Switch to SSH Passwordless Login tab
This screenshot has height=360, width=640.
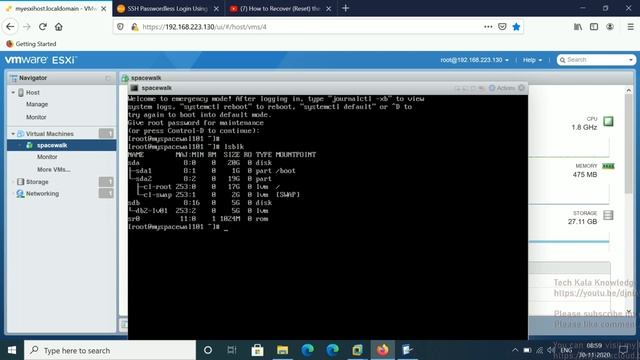click(167, 8)
